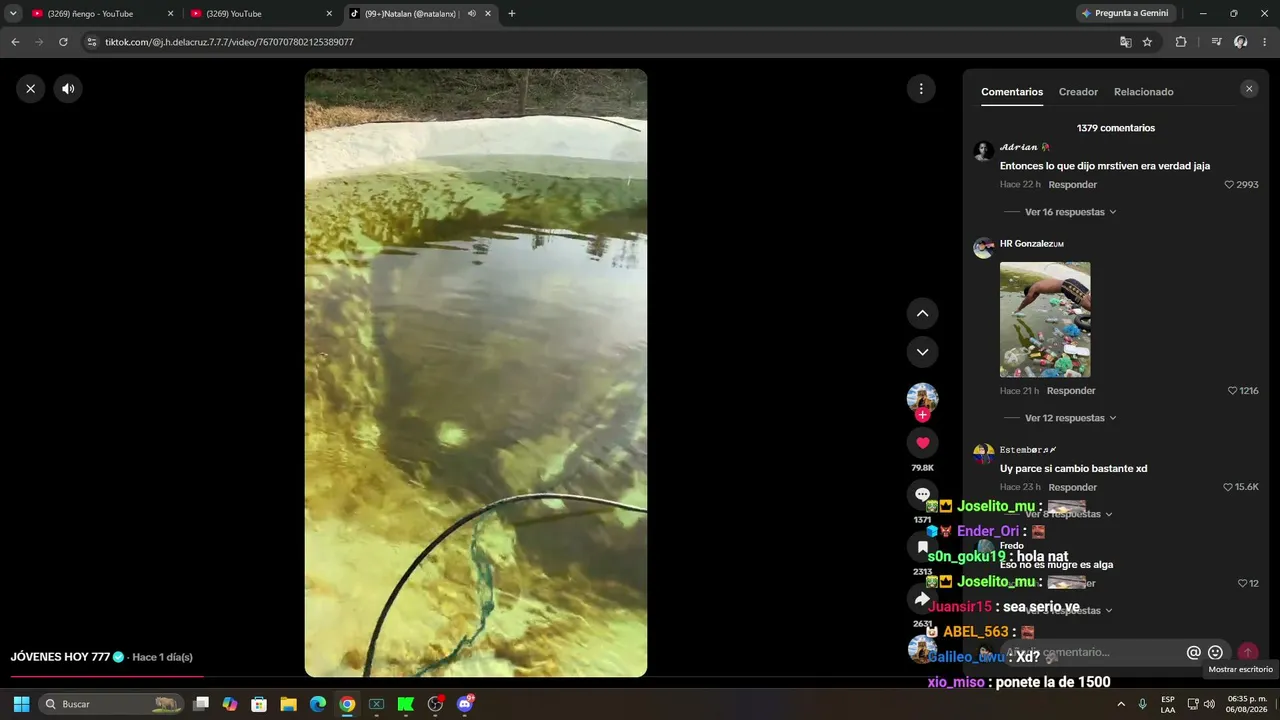Open the video's three-dot options menu
Screen dimensions: 1280x720
[x=921, y=89]
